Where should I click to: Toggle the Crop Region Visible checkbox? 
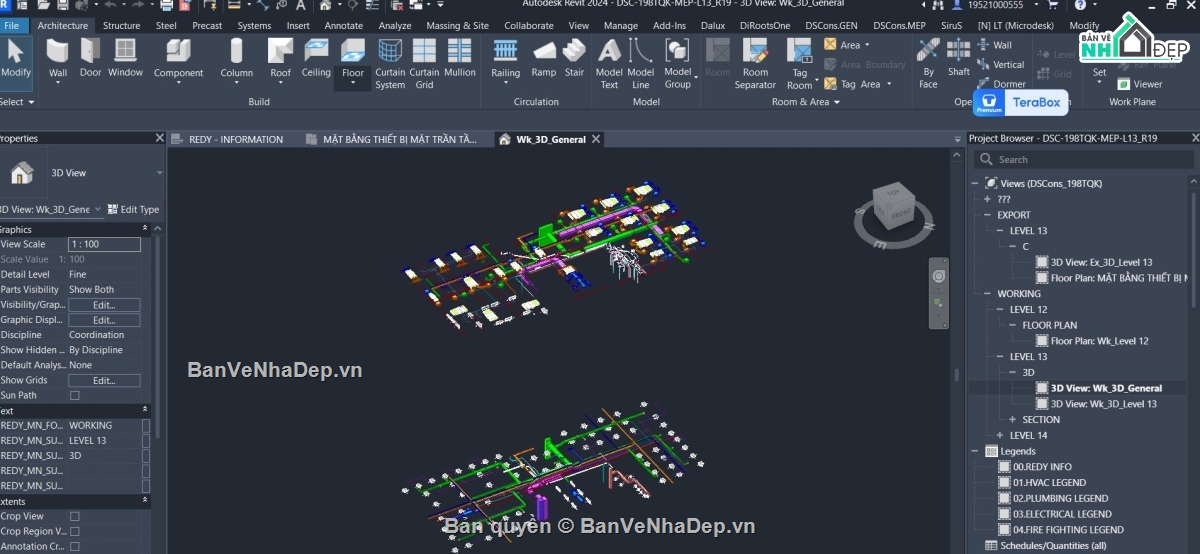coord(74,532)
